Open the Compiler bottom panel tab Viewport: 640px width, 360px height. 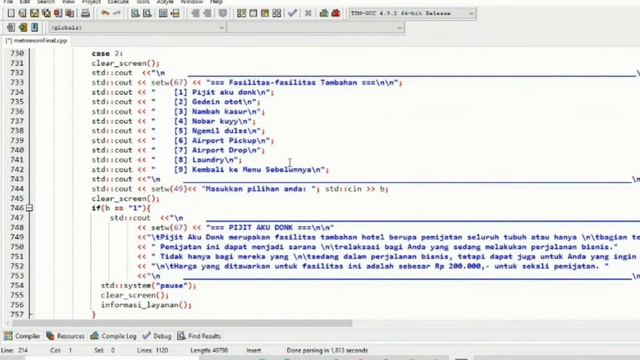22,336
